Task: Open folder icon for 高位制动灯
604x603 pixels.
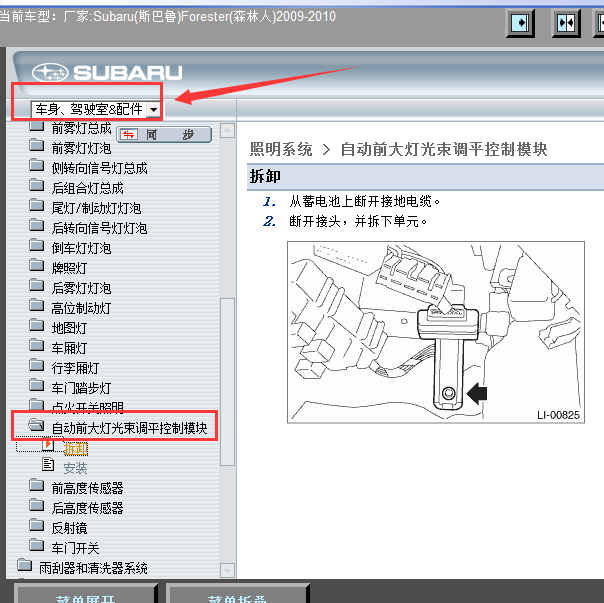Action: pyautogui.click(x=37, y=306)
